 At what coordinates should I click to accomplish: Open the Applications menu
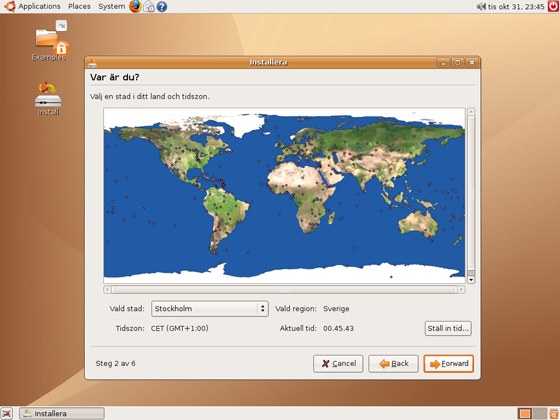pos(39,6)
